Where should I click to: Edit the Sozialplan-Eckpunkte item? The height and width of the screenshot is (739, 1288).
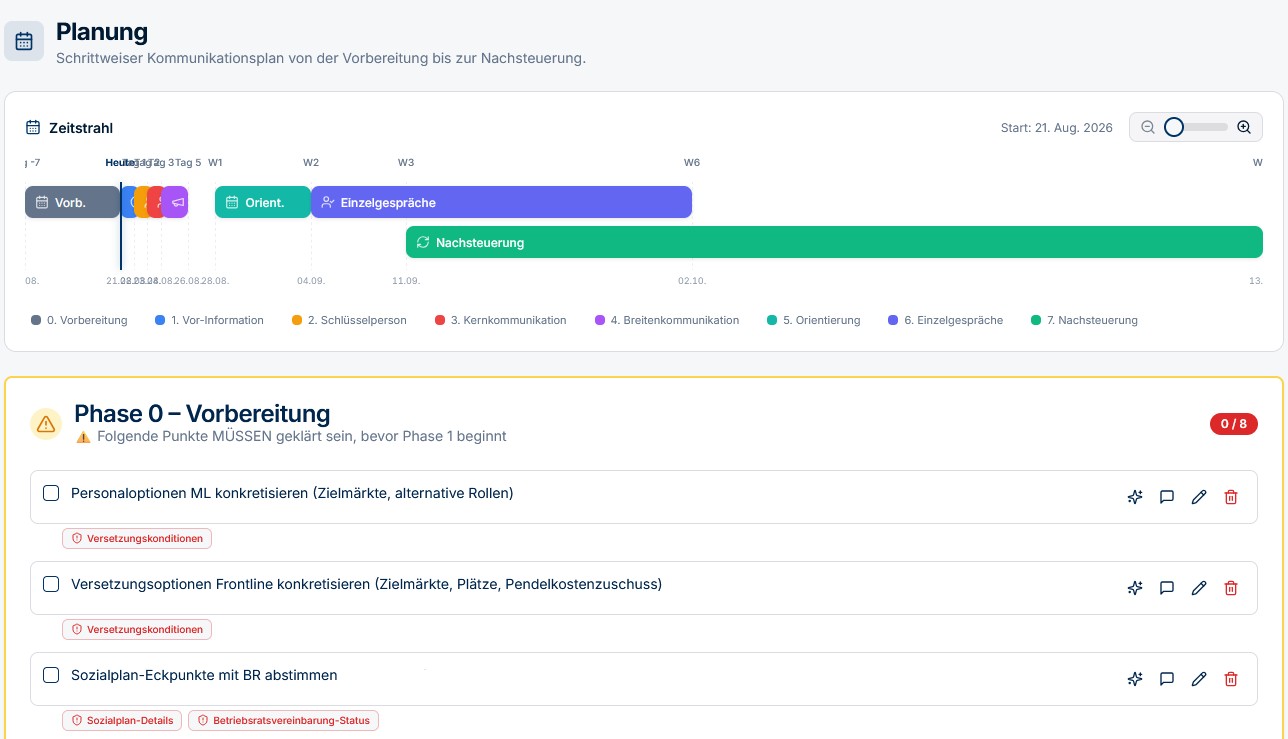pos(1199,679)
